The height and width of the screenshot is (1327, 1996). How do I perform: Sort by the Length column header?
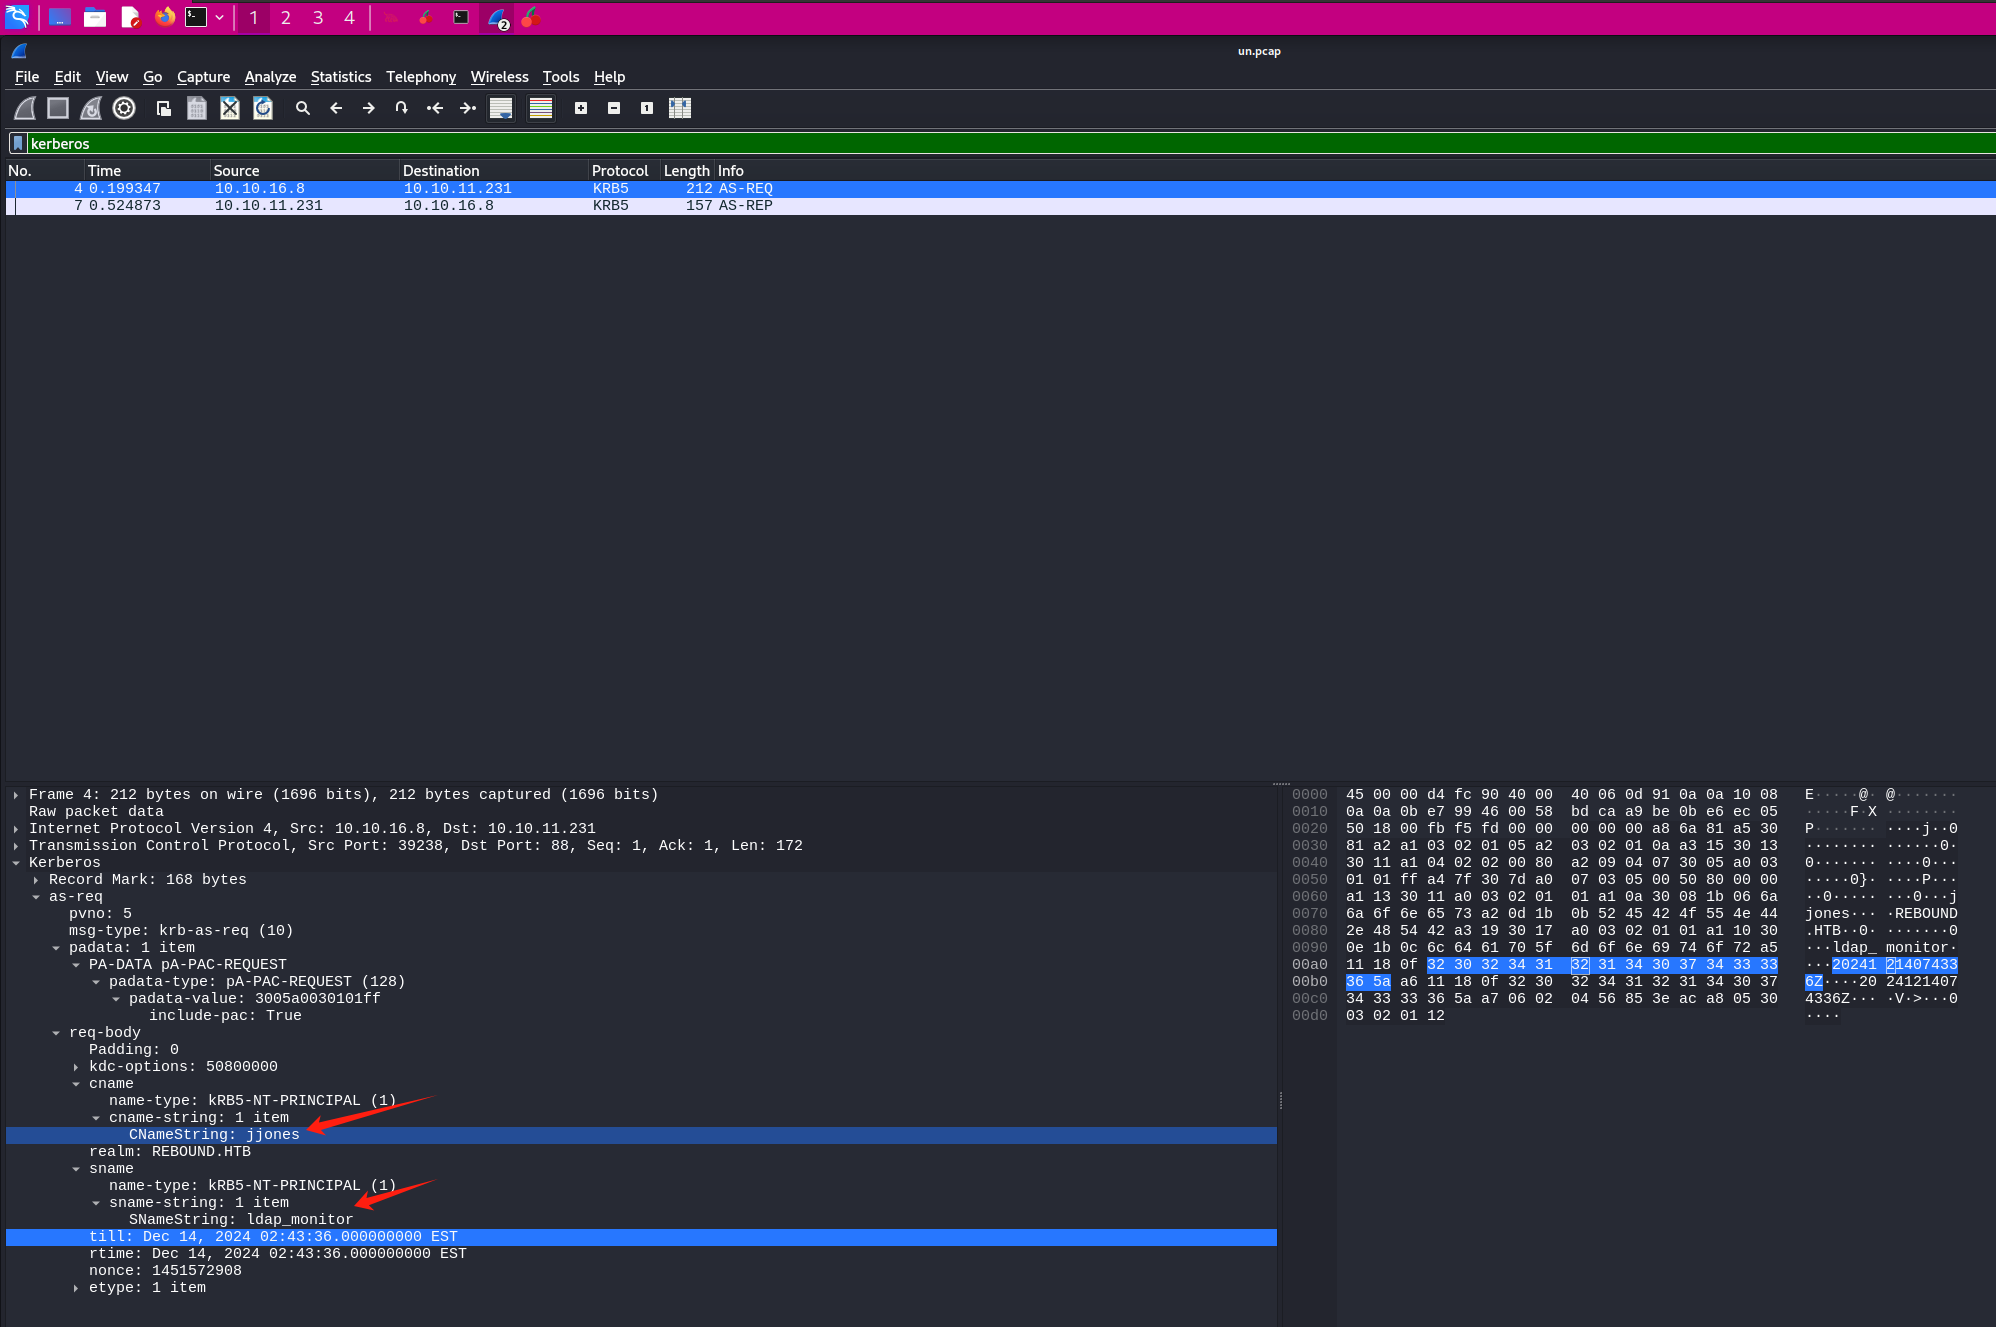pos(686,171)
